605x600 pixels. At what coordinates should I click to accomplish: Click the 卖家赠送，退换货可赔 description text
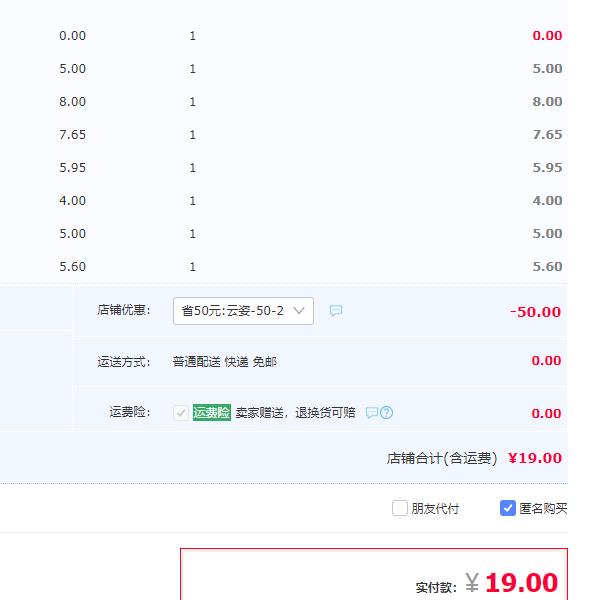pos(295,412)
